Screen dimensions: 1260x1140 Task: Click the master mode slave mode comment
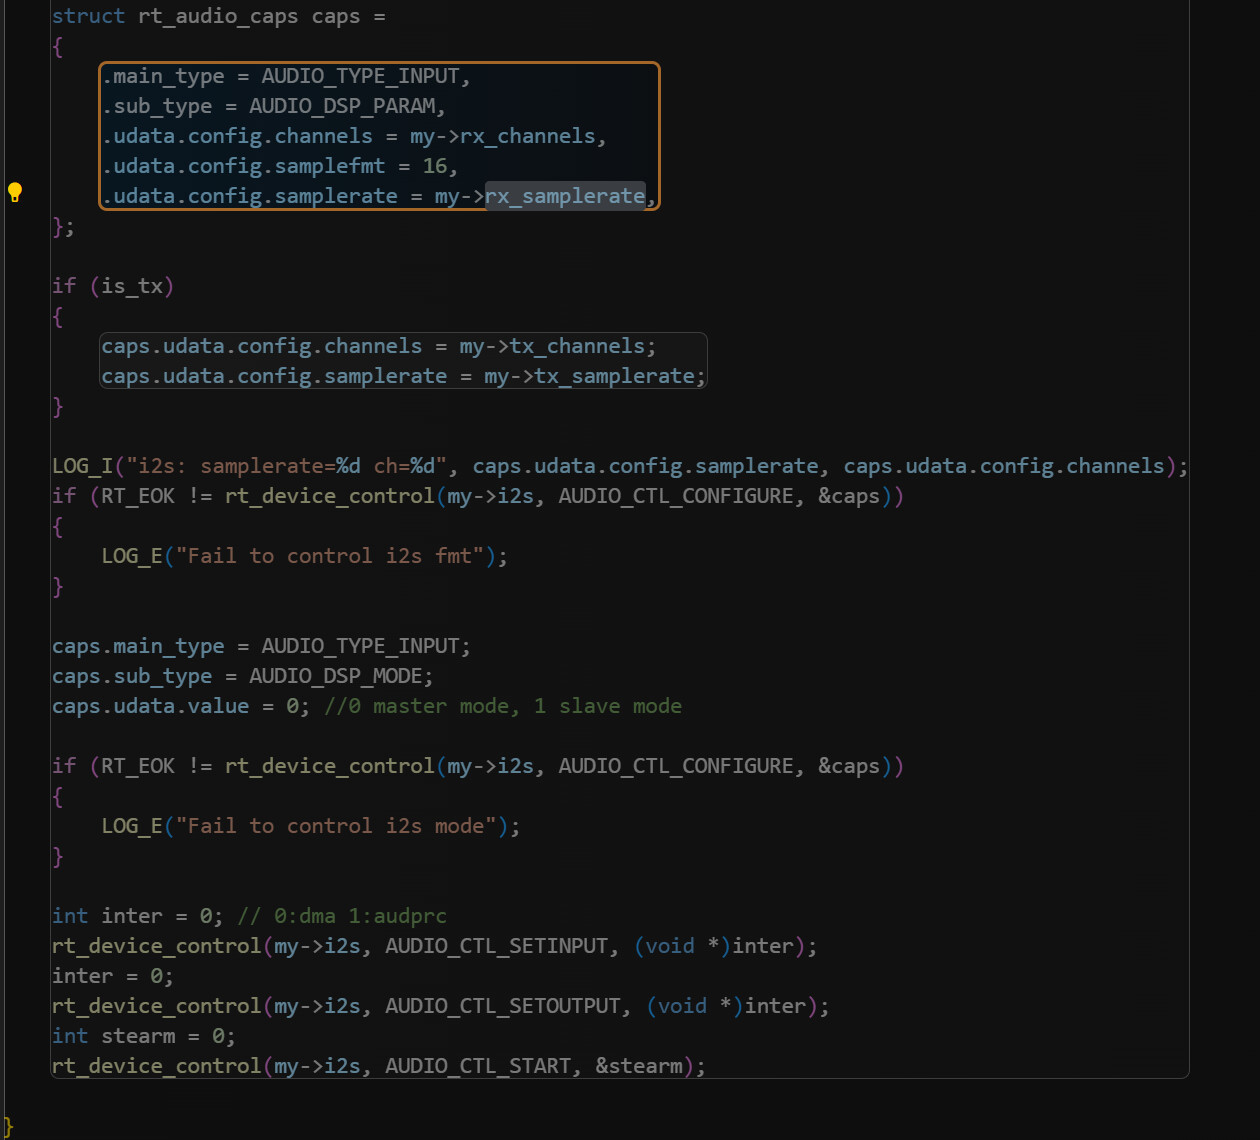[x=503, y=707]
